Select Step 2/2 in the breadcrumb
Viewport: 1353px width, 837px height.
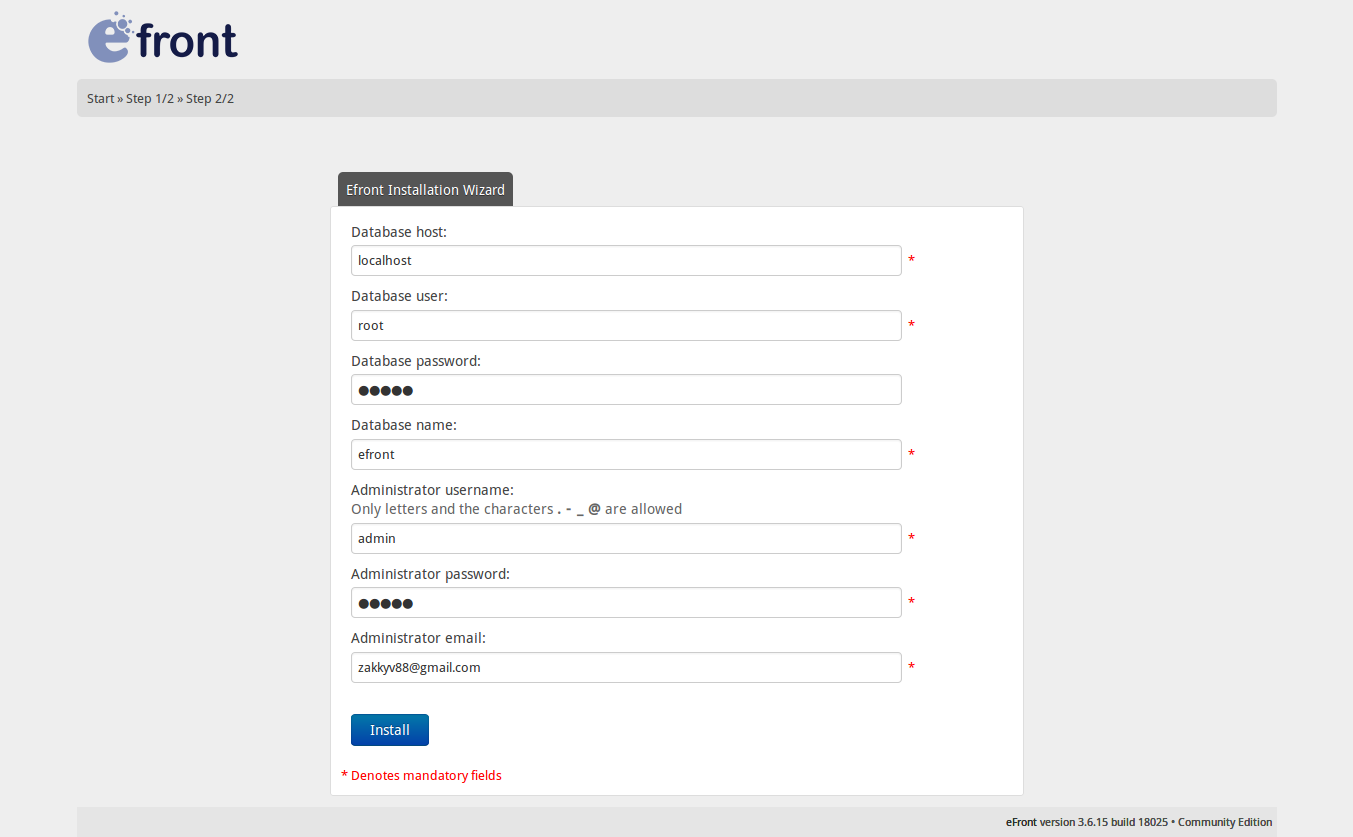(210, 99)
